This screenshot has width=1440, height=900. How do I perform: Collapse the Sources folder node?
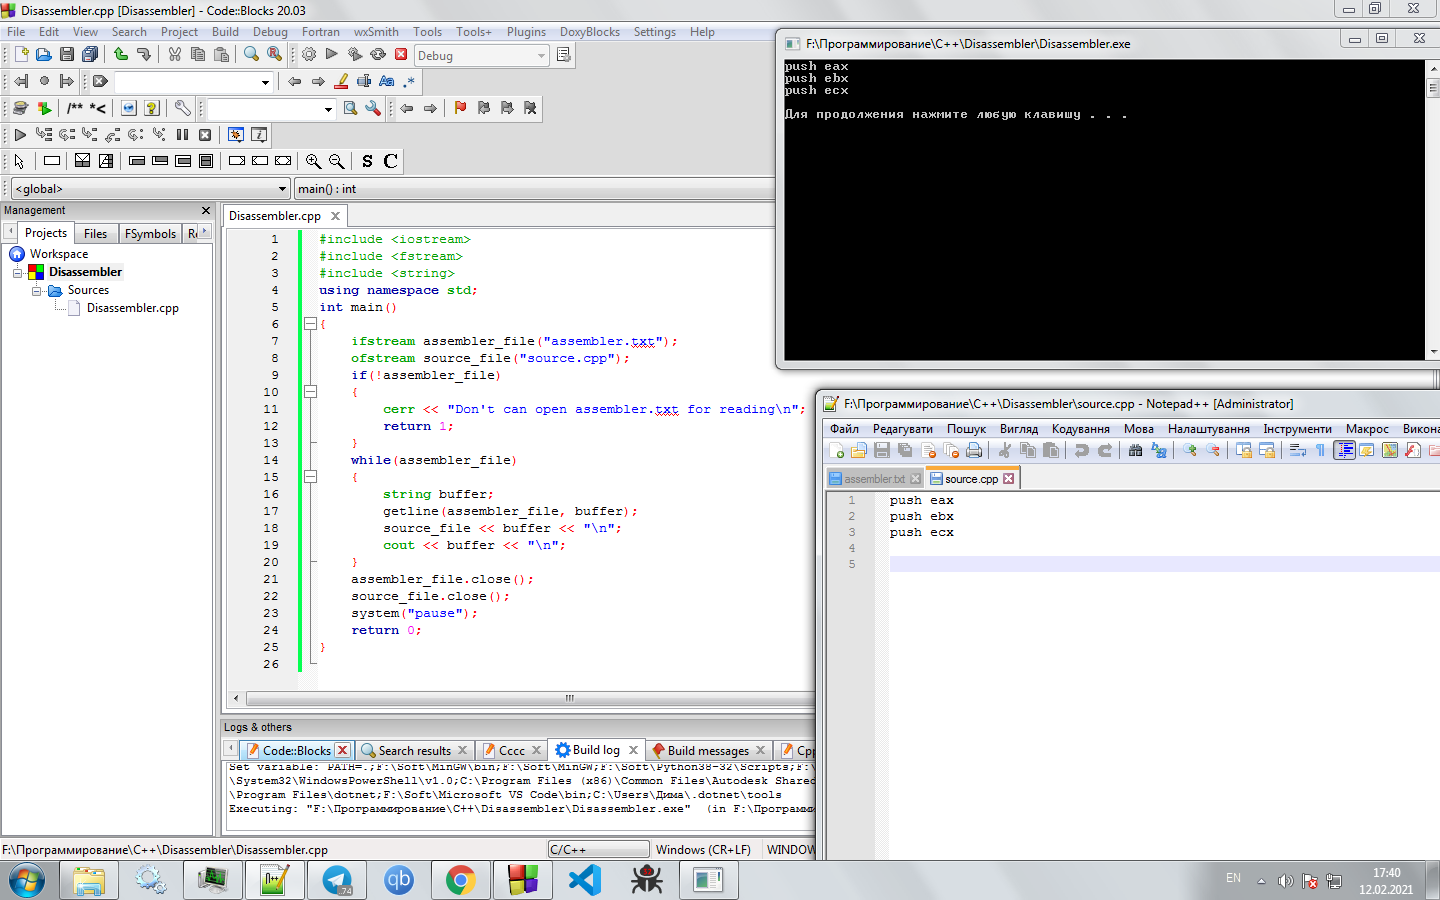tap(36, 290)
